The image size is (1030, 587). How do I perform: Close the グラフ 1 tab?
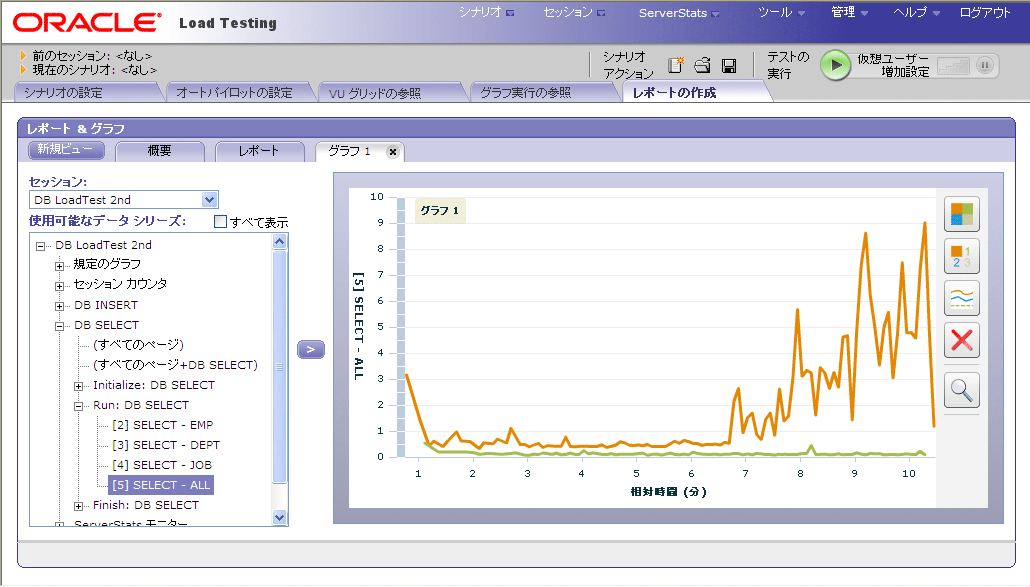[393, 152]
